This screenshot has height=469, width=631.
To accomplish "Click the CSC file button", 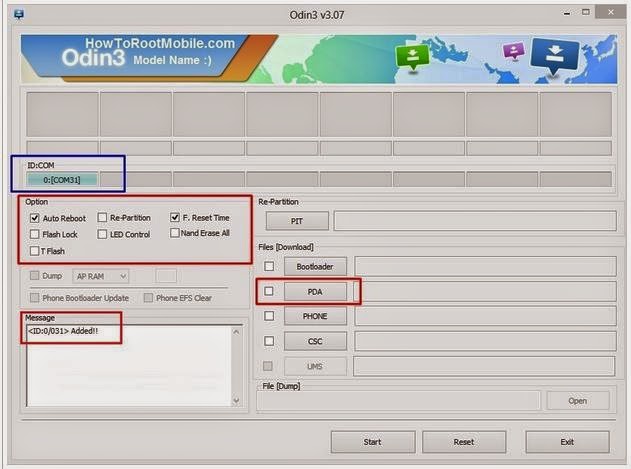I will pyautogui.click(x=315, y=341).
